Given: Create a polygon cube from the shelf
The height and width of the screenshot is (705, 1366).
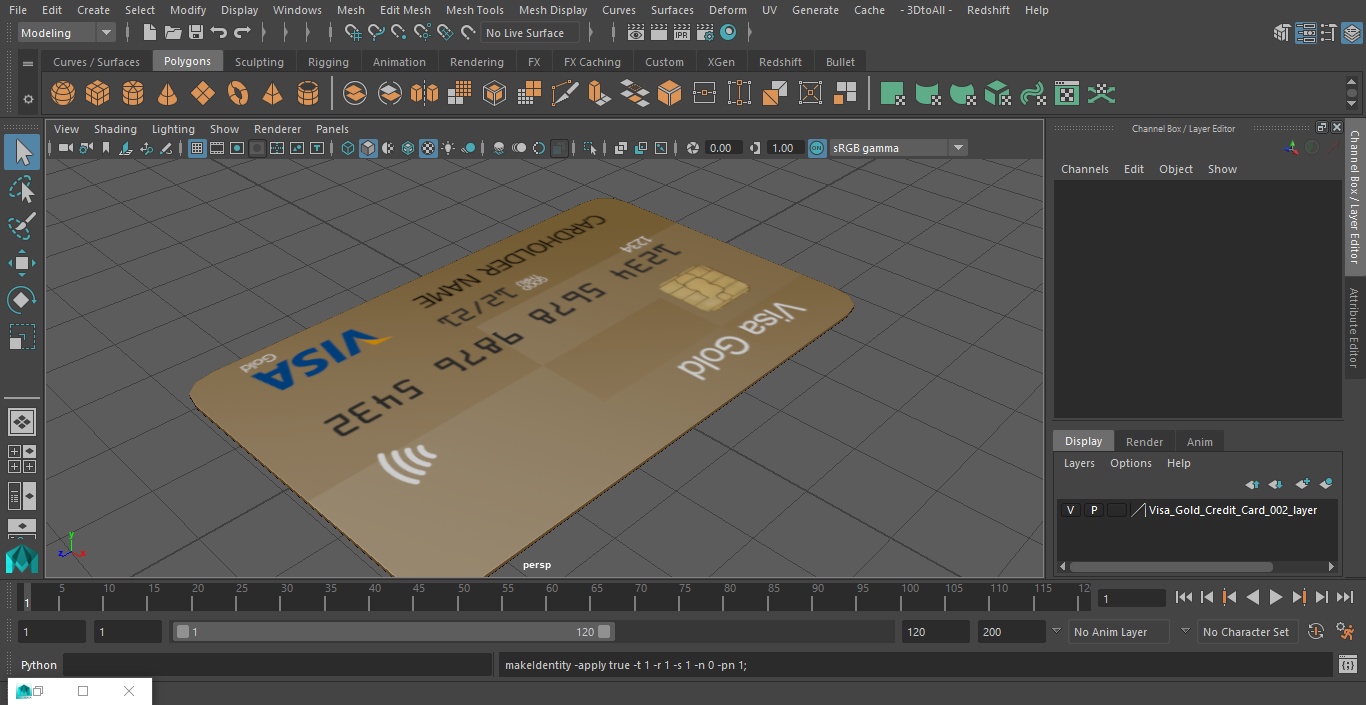Looking at the screenshot, I should coord(97,94).
